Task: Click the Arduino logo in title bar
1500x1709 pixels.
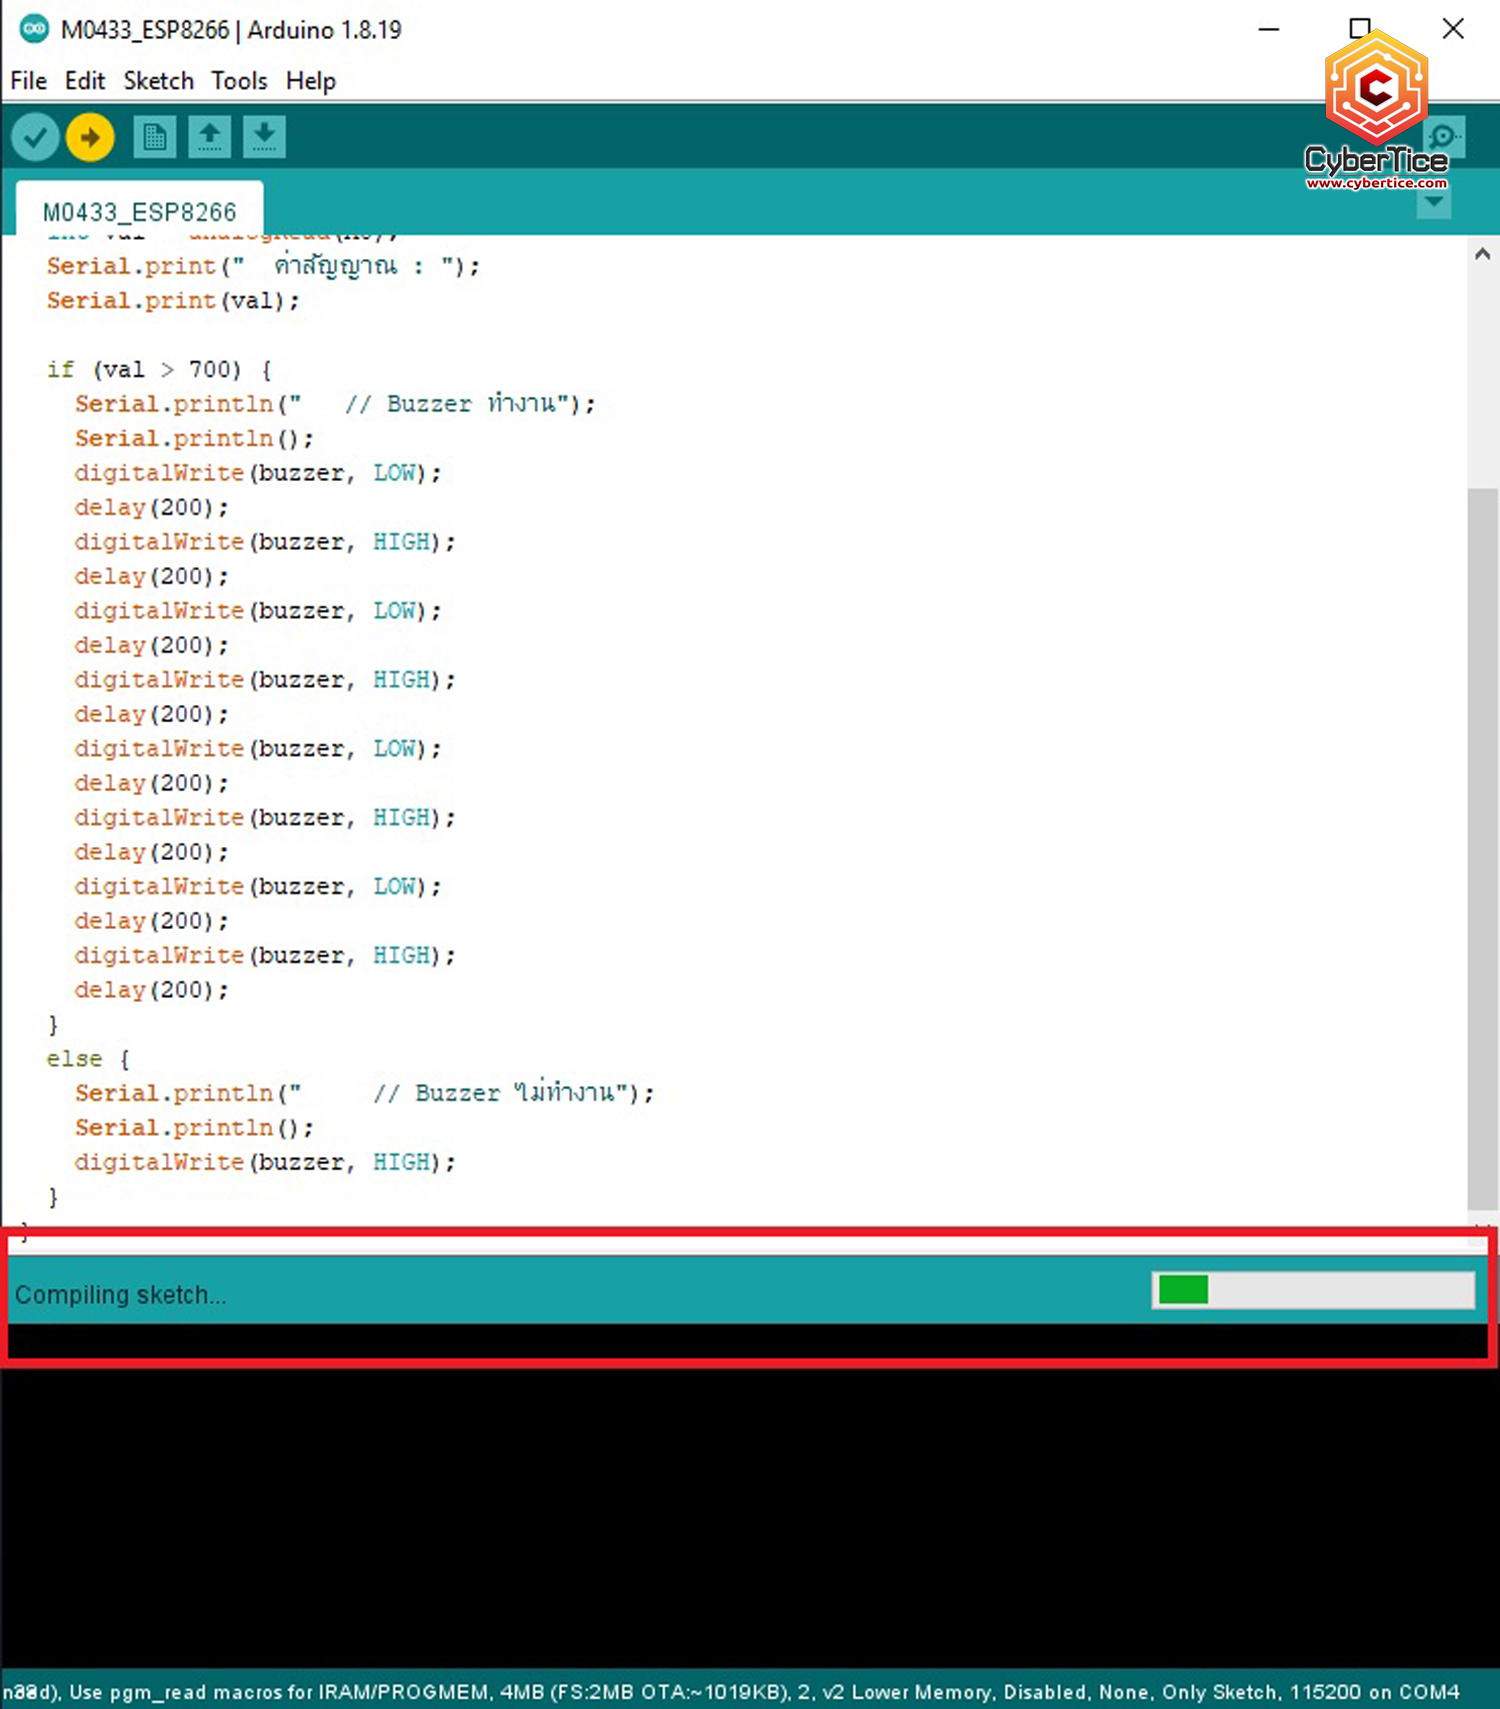Action: (x=34, y=29)
